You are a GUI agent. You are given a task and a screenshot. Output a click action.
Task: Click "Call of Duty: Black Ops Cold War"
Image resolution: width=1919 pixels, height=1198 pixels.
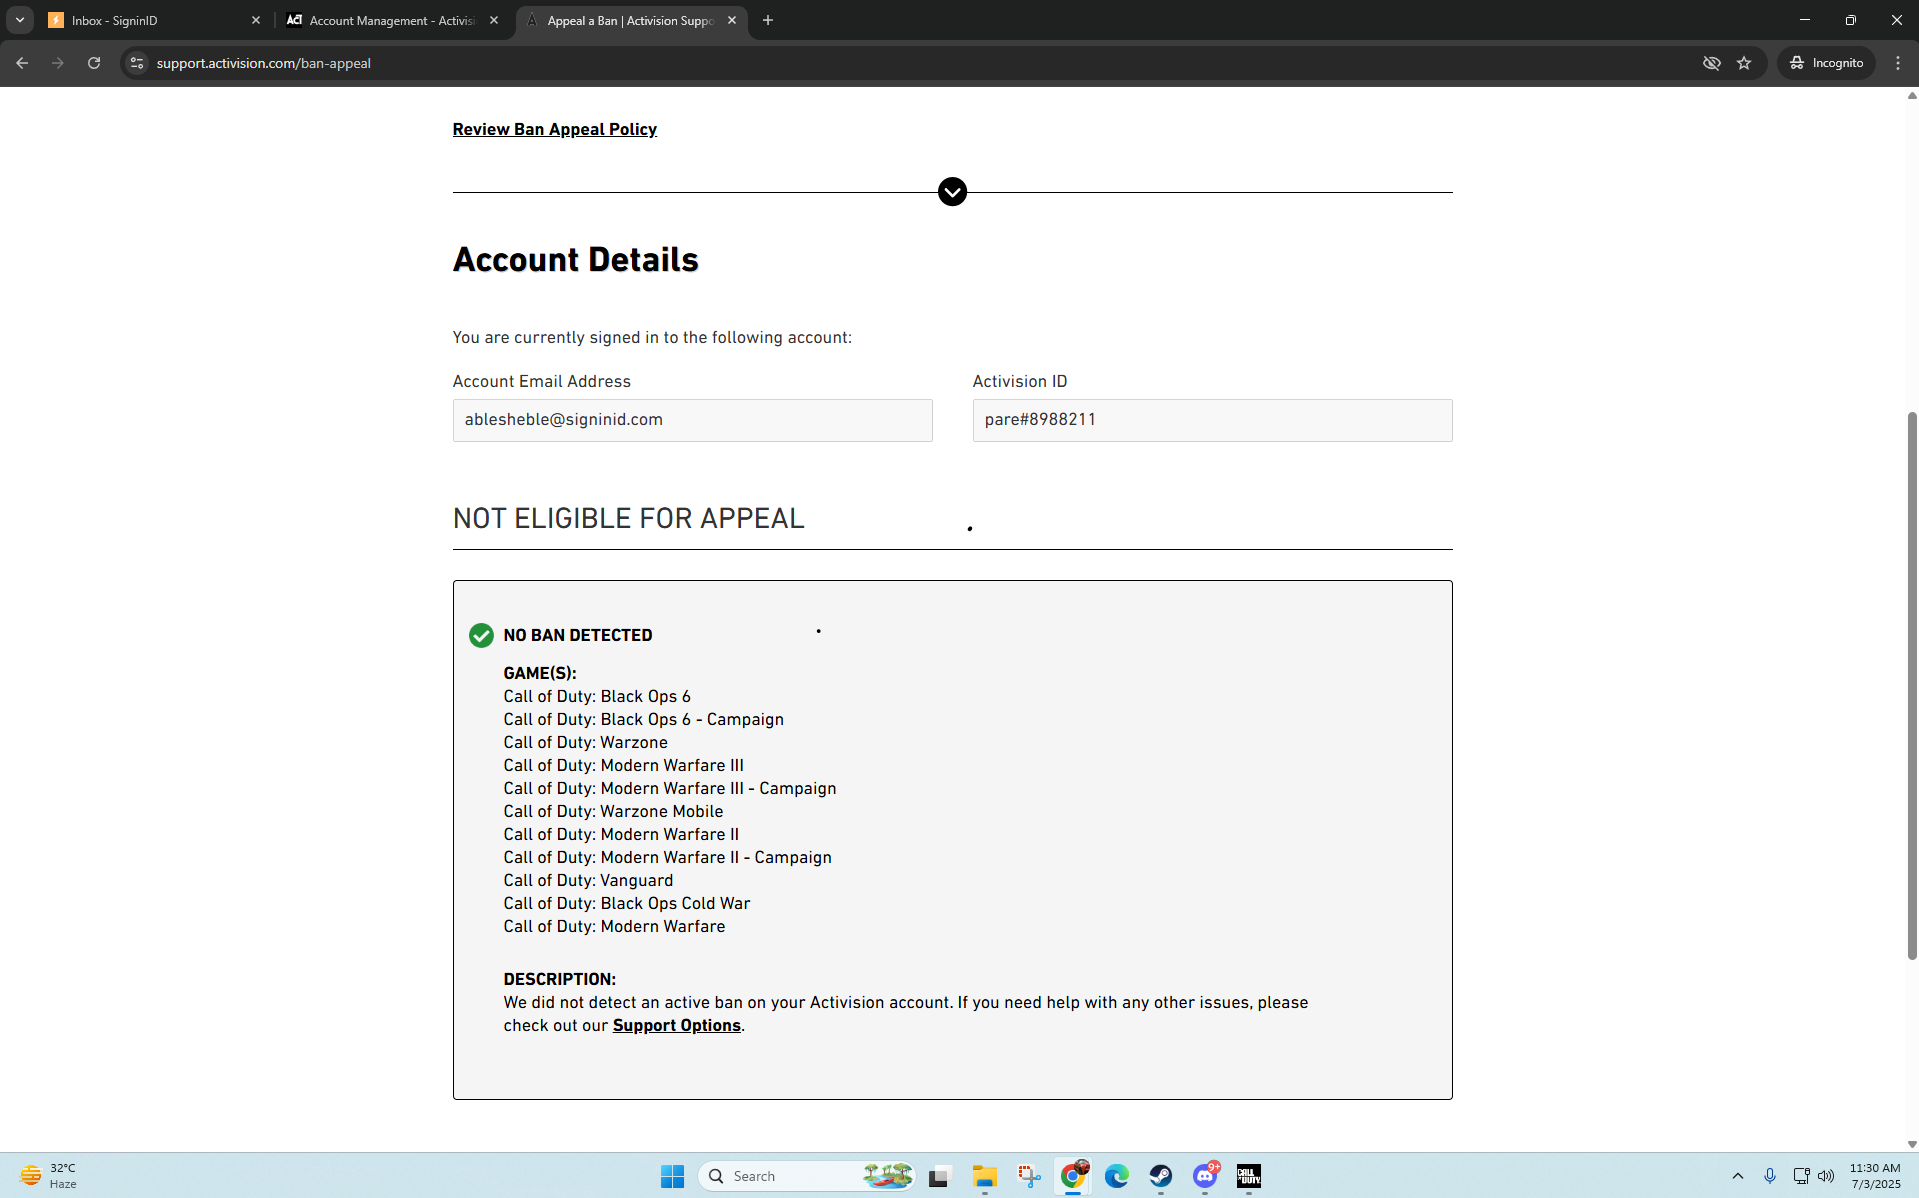click(627, 903)
